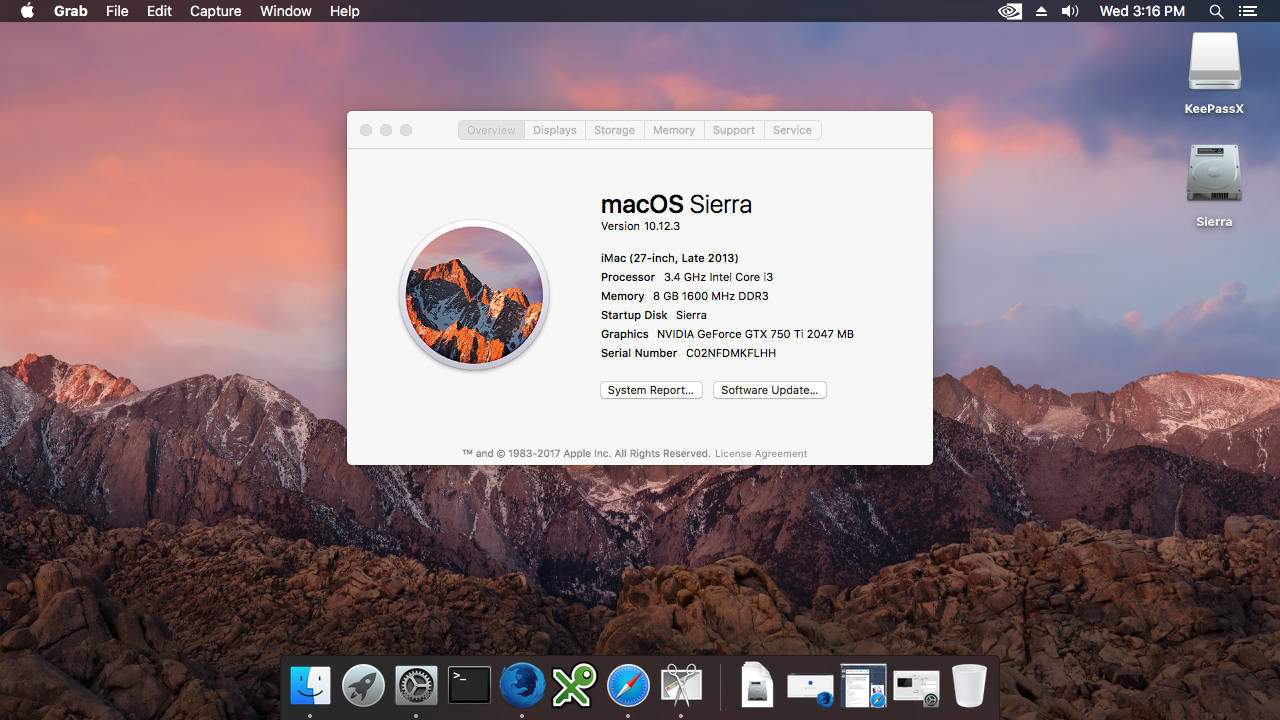Open the License Agreement link
Screen dimensions: 1280x720
(761, 453)
